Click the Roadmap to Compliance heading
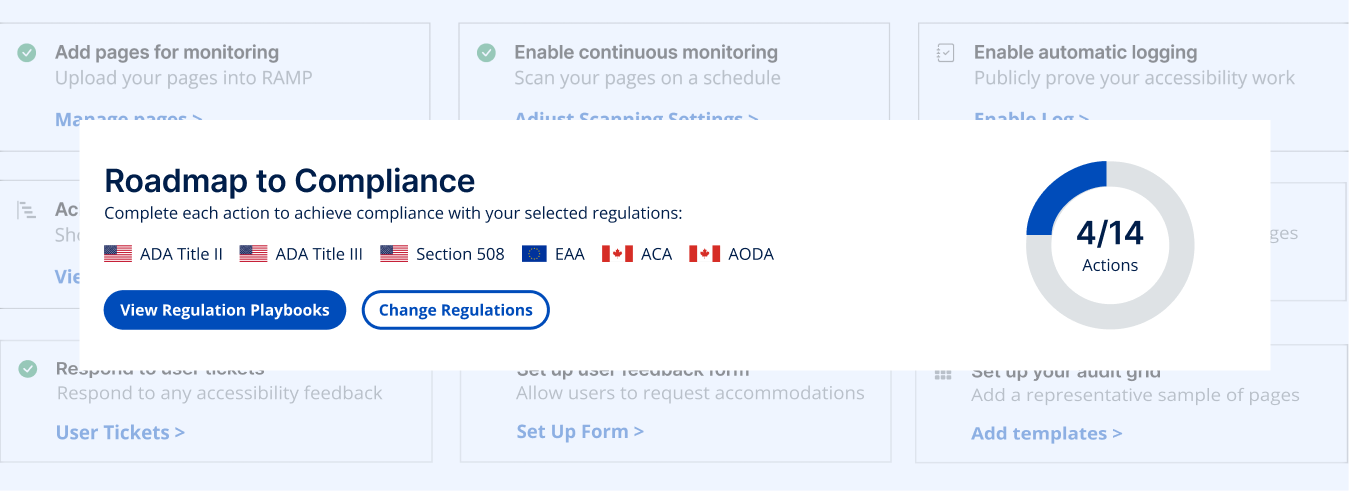 290,181
